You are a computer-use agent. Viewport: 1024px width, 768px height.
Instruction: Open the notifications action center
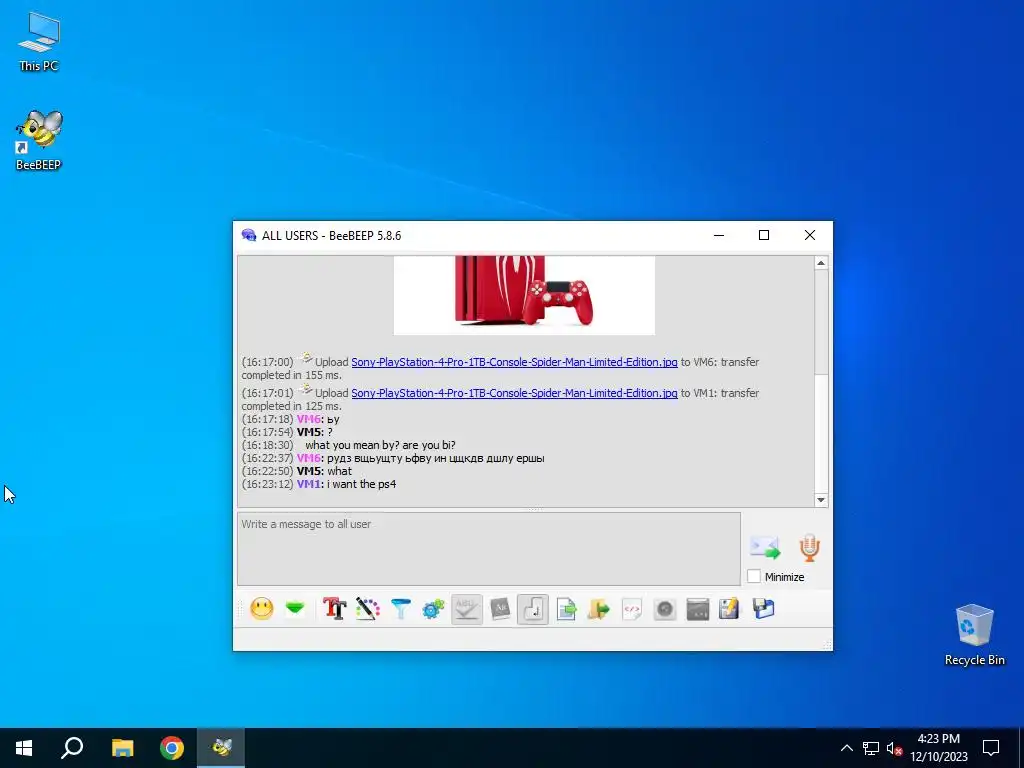click(x=991, y=748)
